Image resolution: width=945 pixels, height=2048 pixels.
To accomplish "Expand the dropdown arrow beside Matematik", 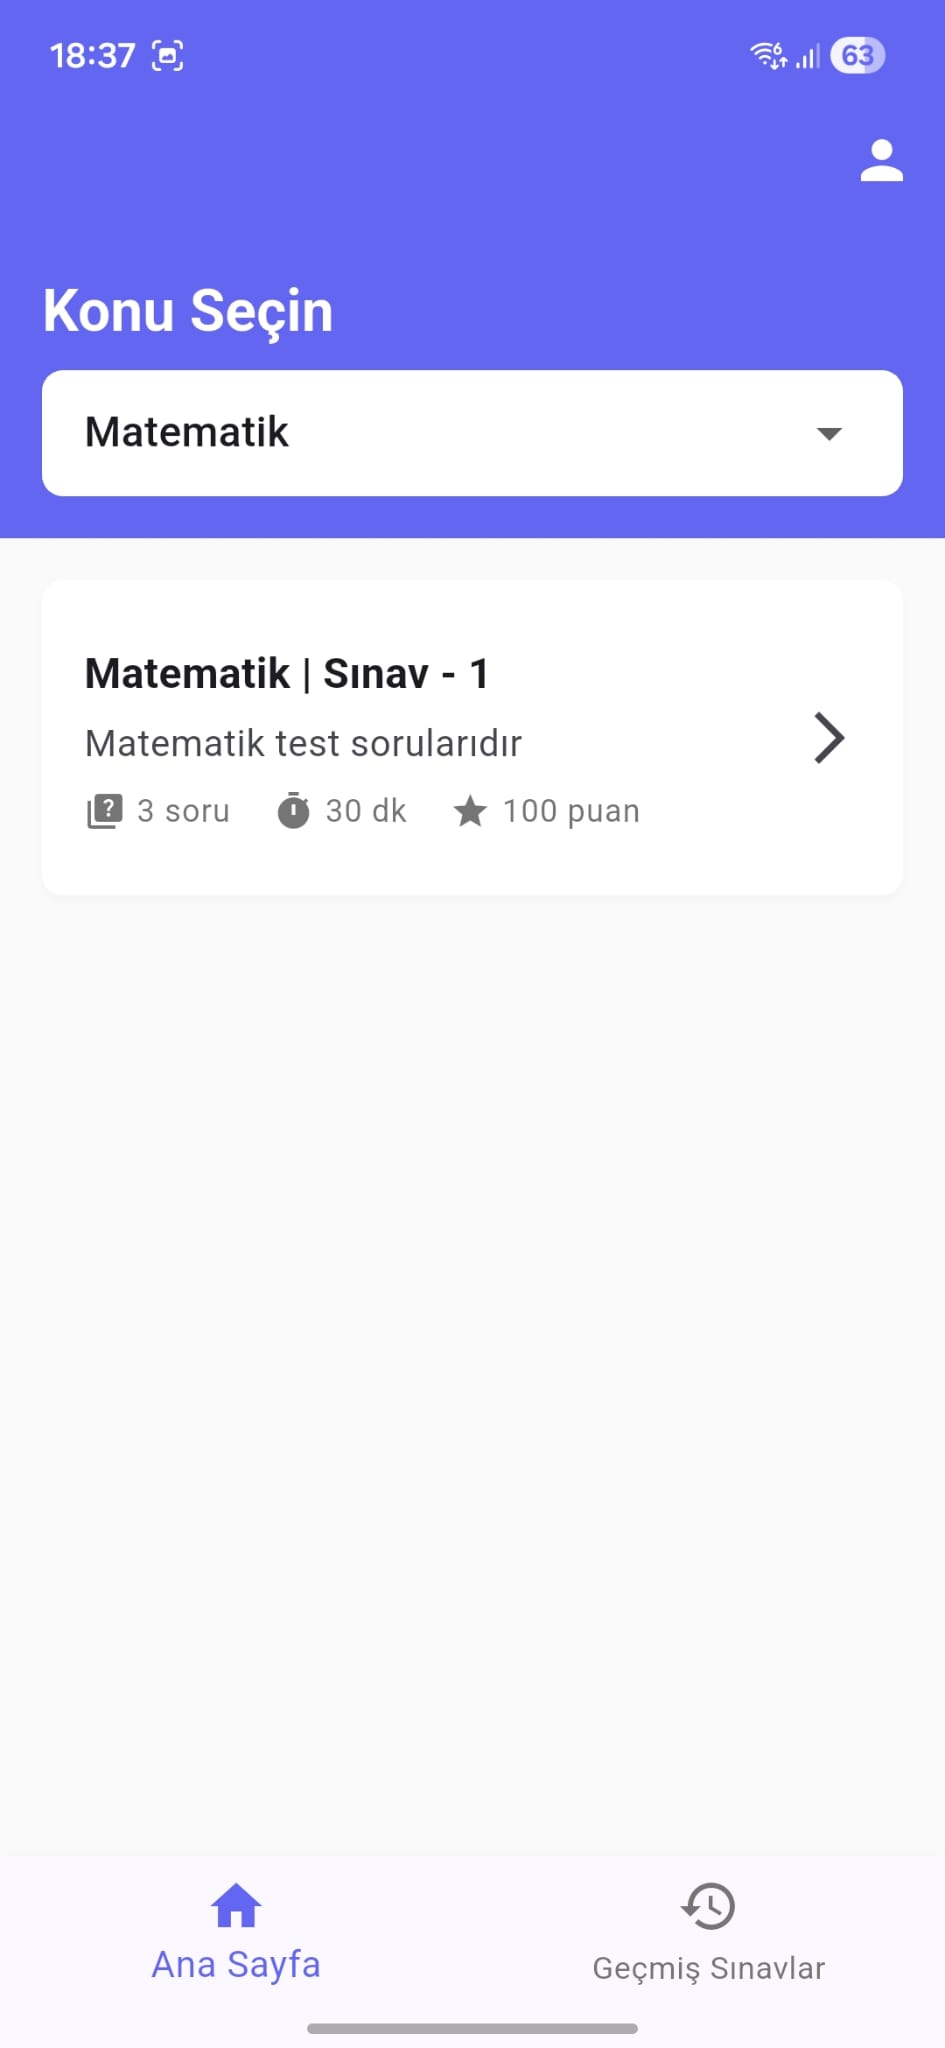I will [x=829, y=434].
